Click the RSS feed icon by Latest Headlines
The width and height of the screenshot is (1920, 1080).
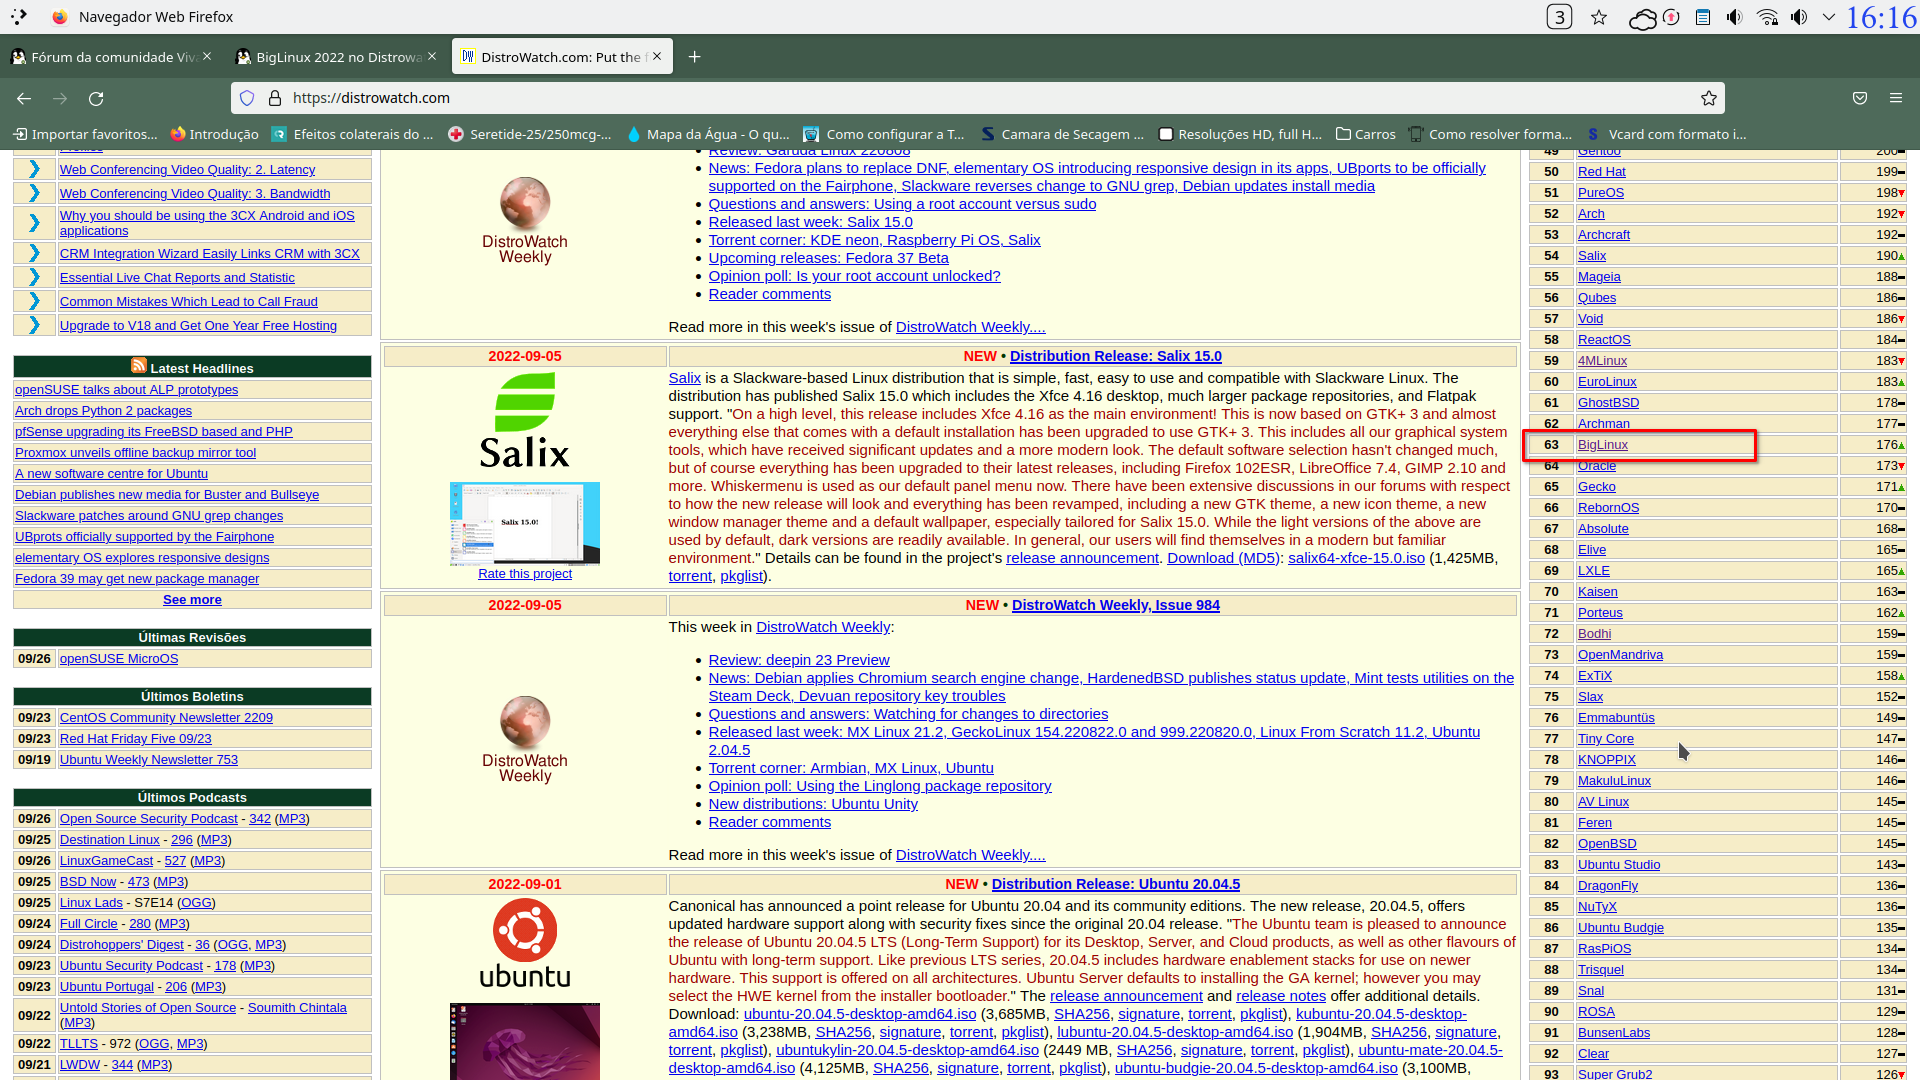click(x=139, y=366)
